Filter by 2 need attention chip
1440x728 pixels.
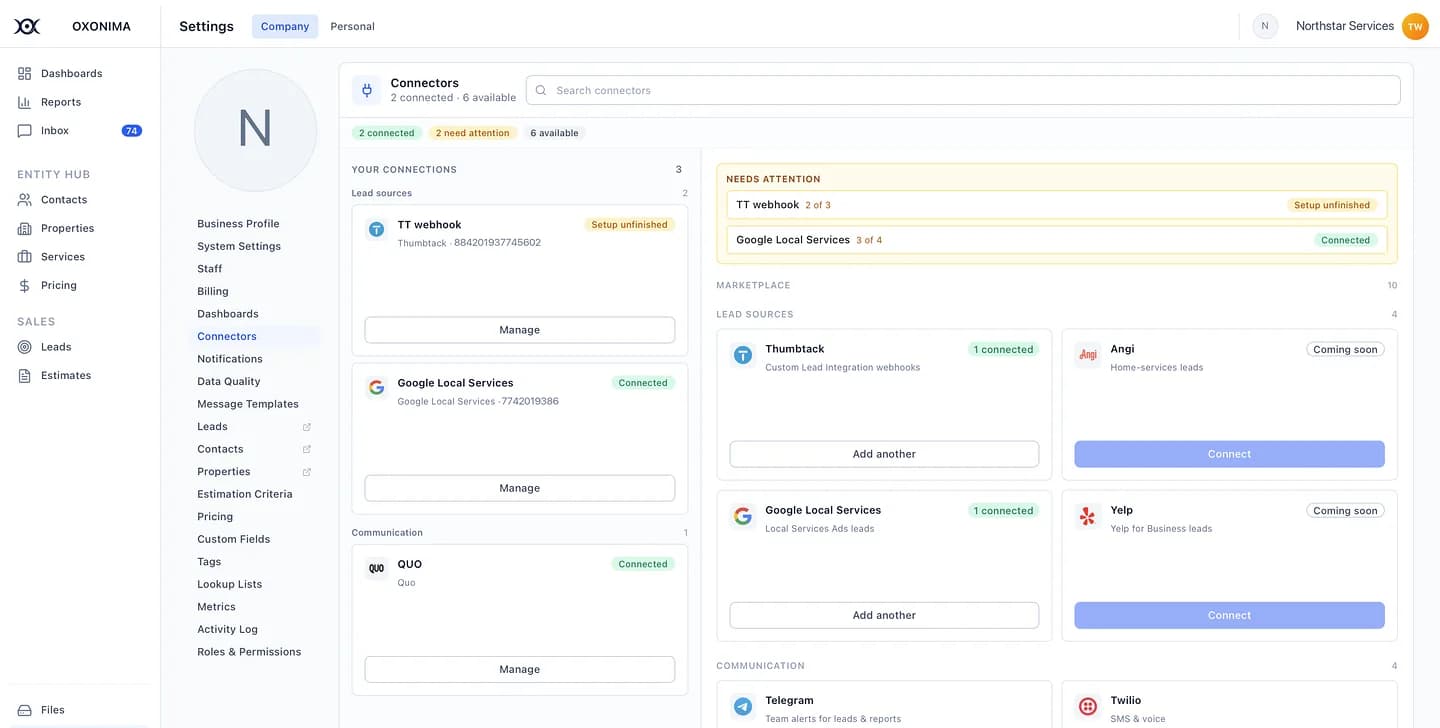[x=472, y=133]
